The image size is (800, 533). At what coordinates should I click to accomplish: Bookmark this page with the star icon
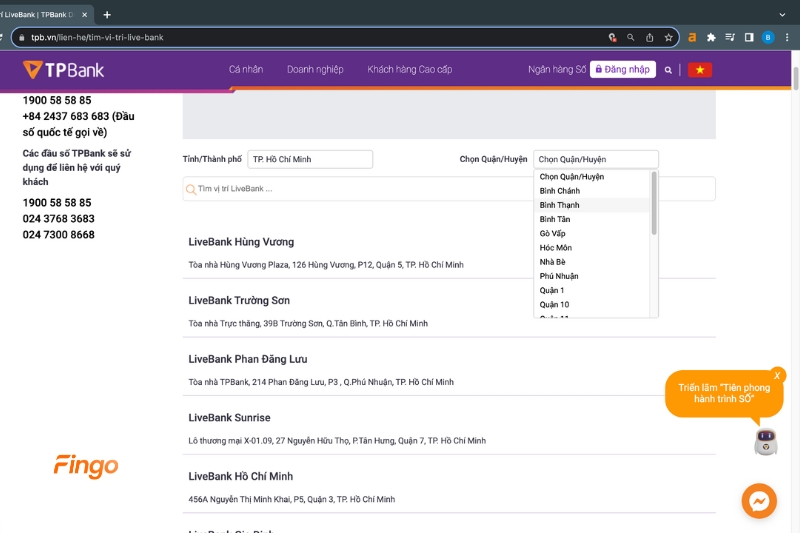(668, 37)
